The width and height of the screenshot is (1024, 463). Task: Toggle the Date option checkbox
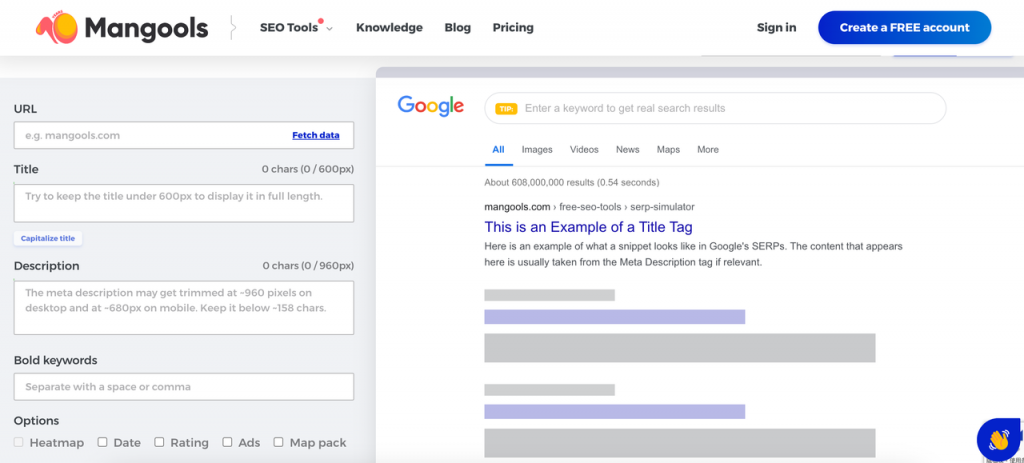coord(103,442)
